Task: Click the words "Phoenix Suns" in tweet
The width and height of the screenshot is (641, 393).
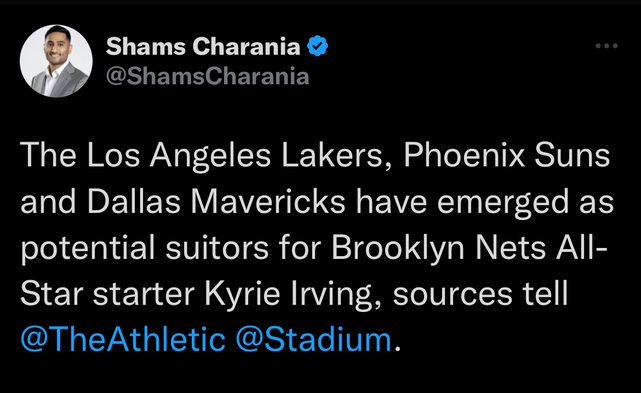Action: click(x=507, y=155)
